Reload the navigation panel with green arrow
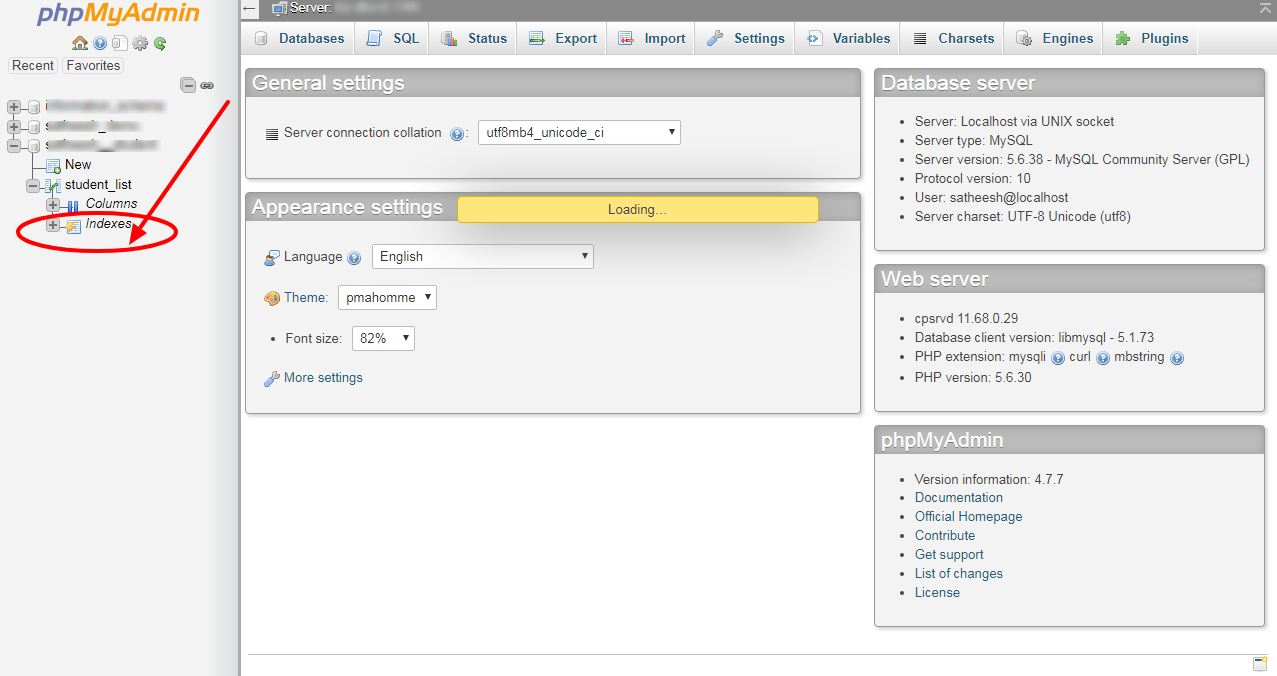Image resolution: width=1277 pixels, height=676 pixels. click(160, 43)
